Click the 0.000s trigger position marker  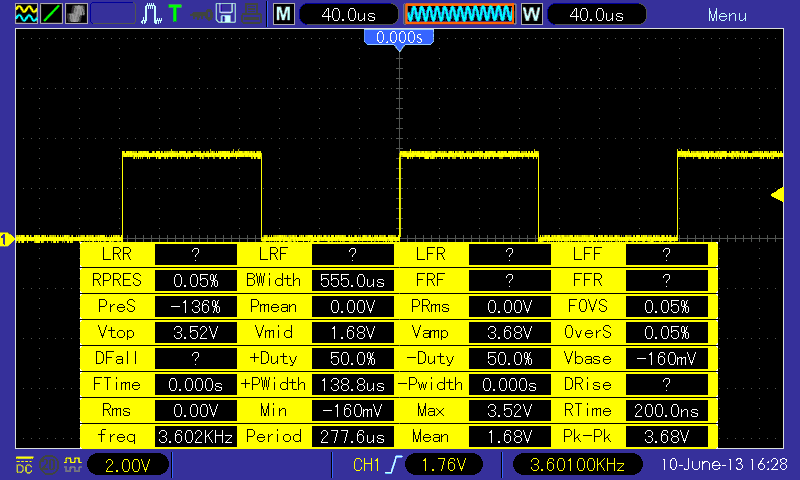(399, 39)
